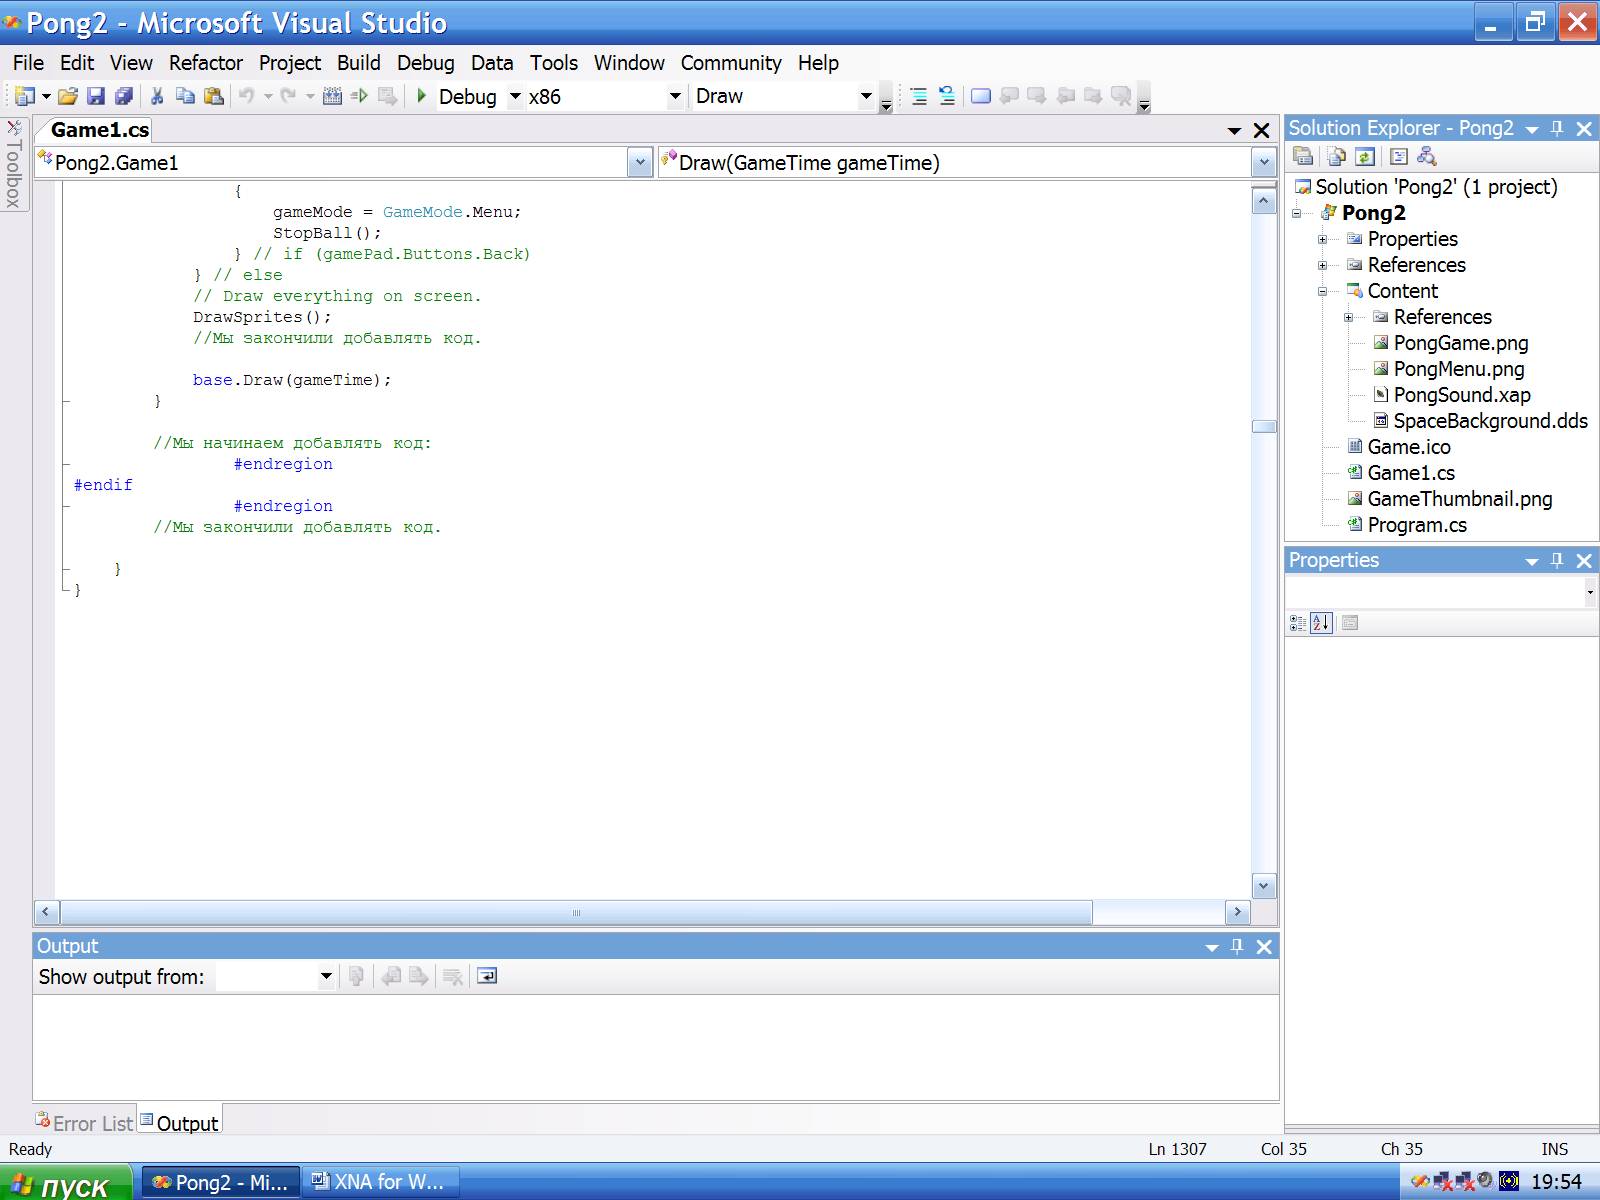Click the Open File folder icon
This screenshot has height=1200, width=1600.
point(67,96)
